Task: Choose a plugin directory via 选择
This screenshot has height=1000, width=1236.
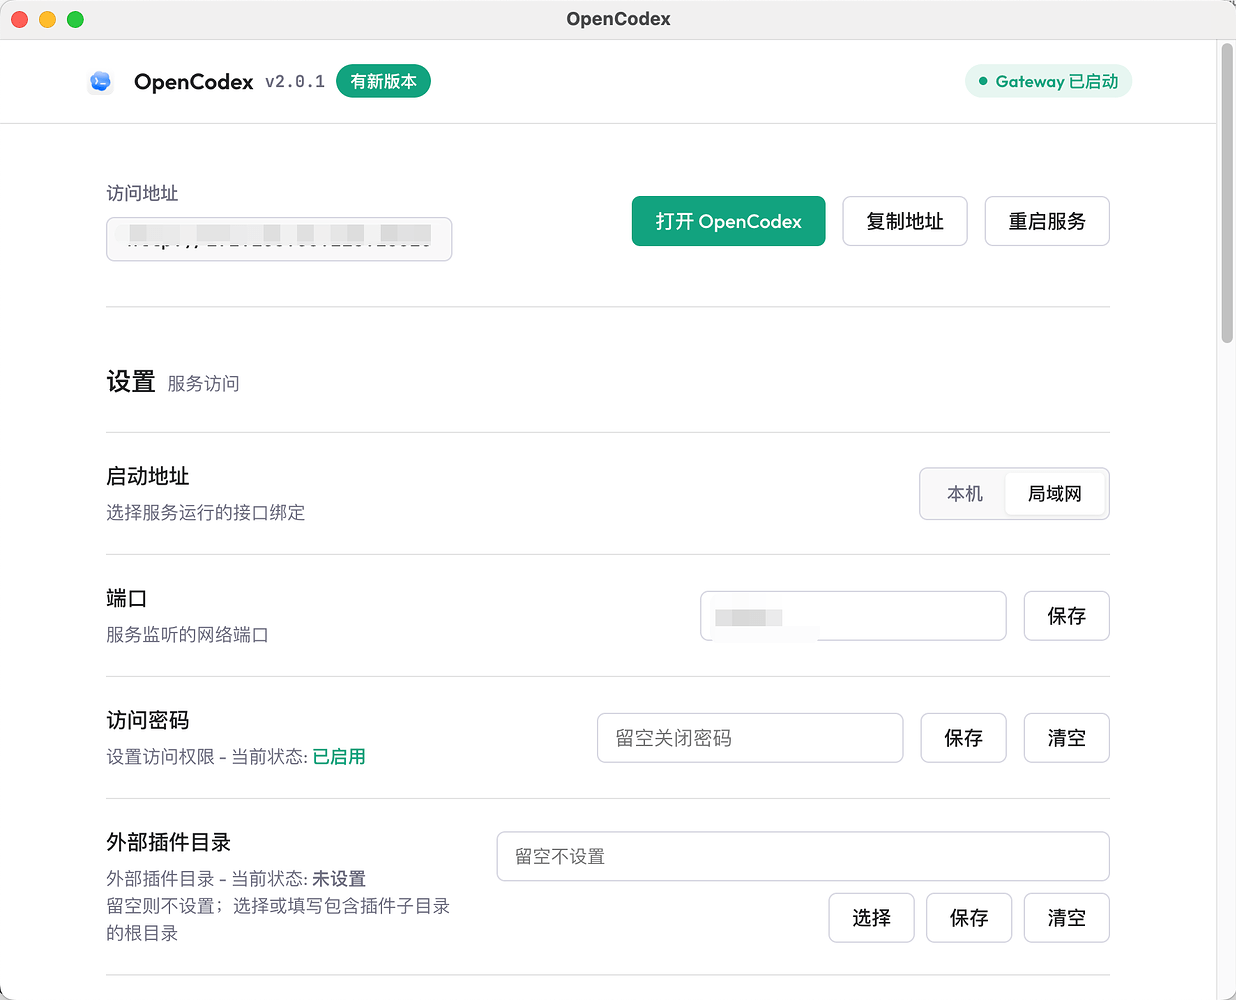Action: [x=871, y=918]
